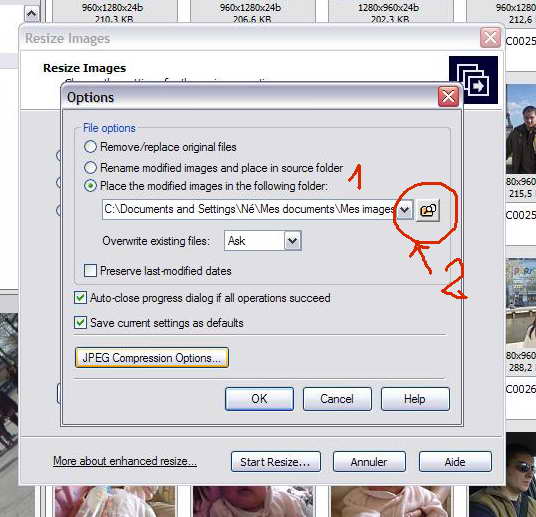Close the Resize Images window

pos(490,38)
